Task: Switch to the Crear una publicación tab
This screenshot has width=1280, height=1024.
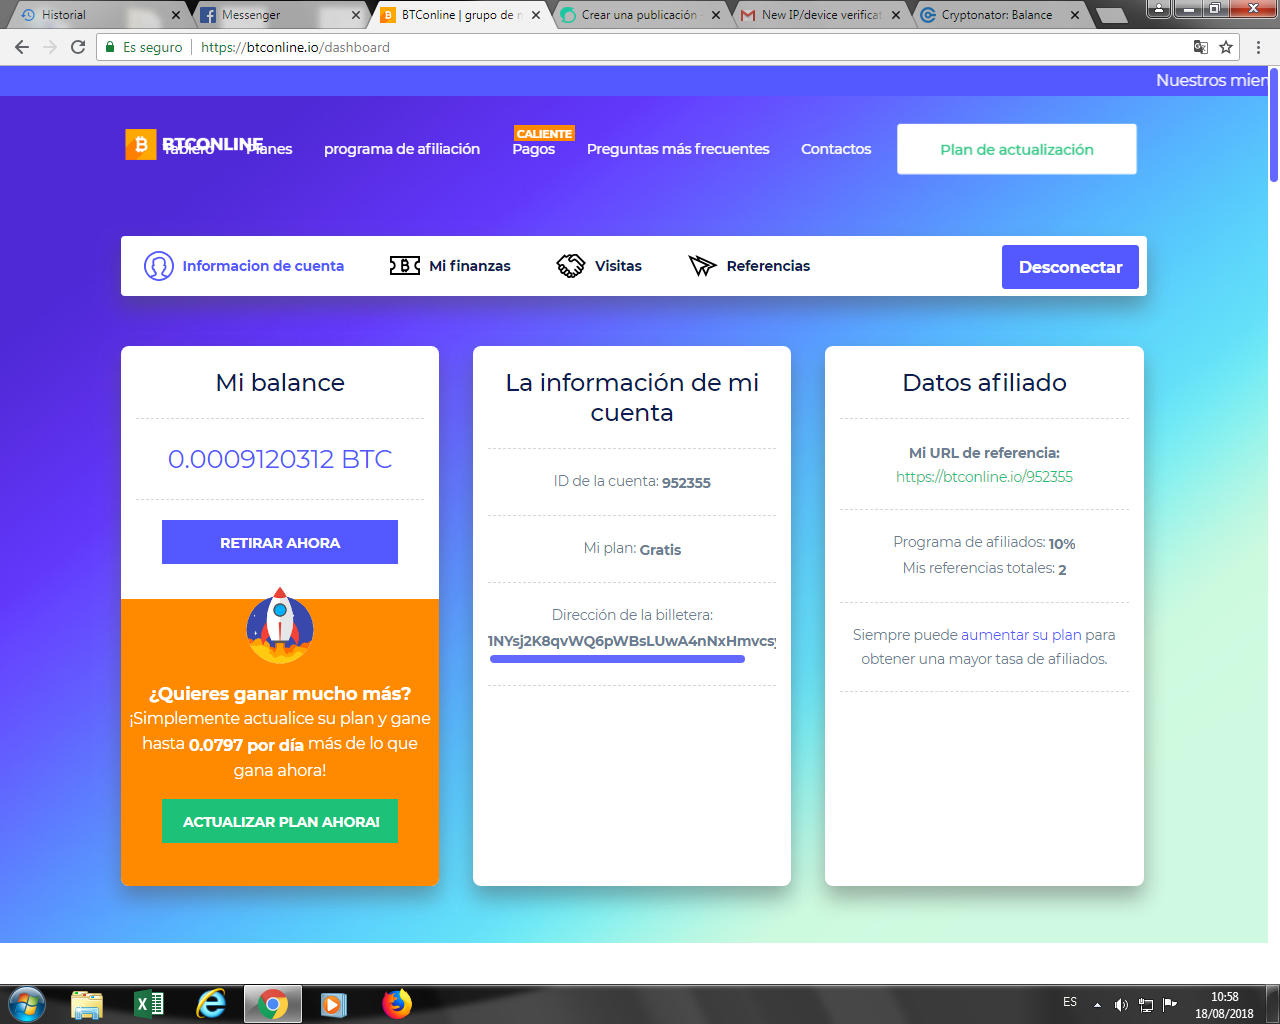Action: (x=638, y=15)
